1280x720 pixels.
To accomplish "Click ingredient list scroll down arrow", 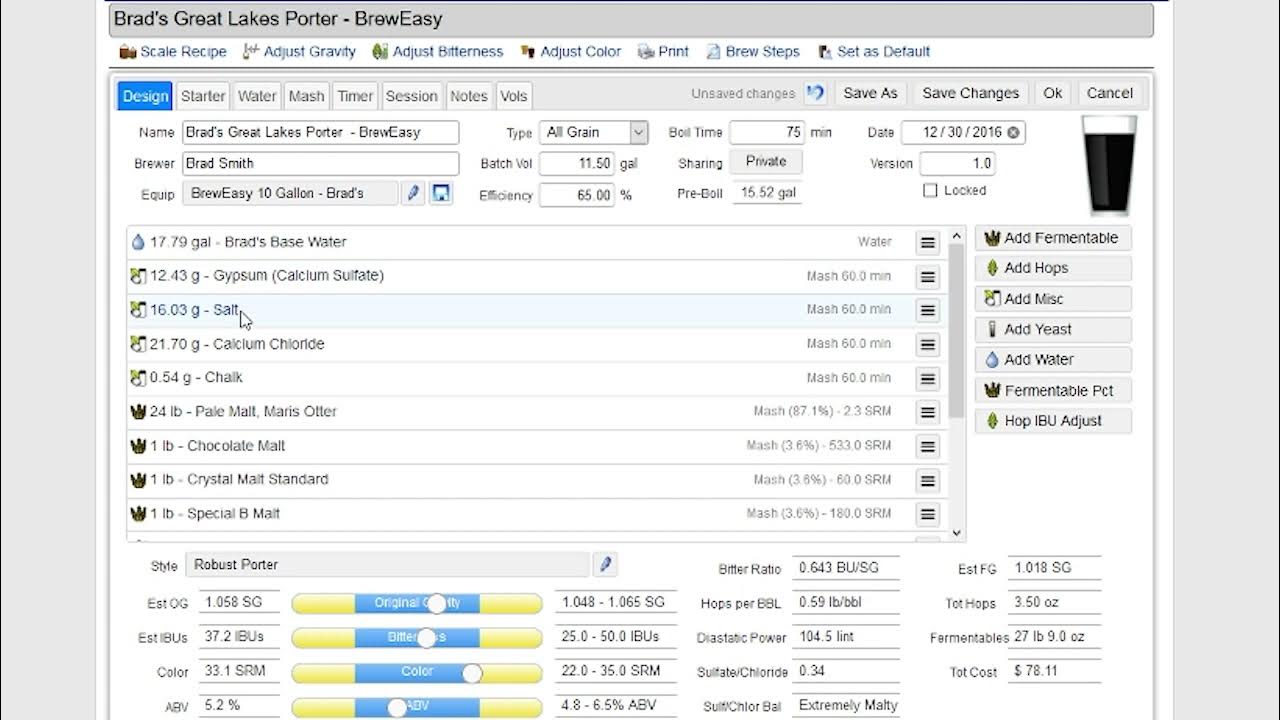I will click(x=957, y=534).
